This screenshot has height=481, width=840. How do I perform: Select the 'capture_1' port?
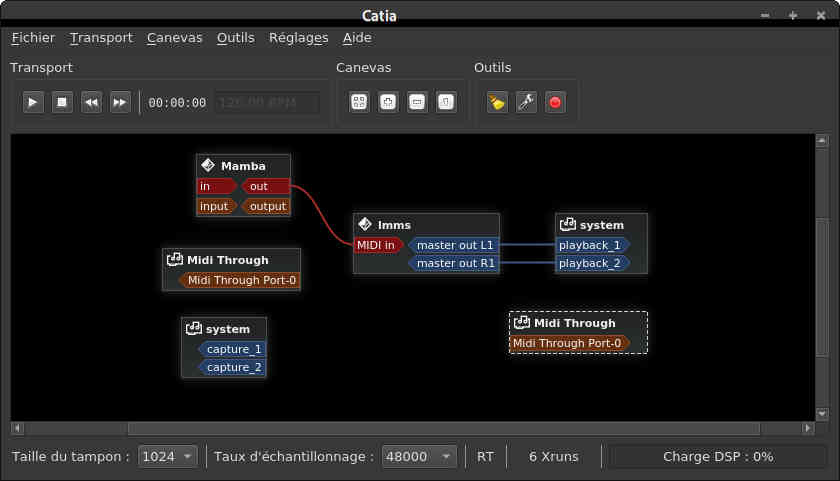click(231, 349)
